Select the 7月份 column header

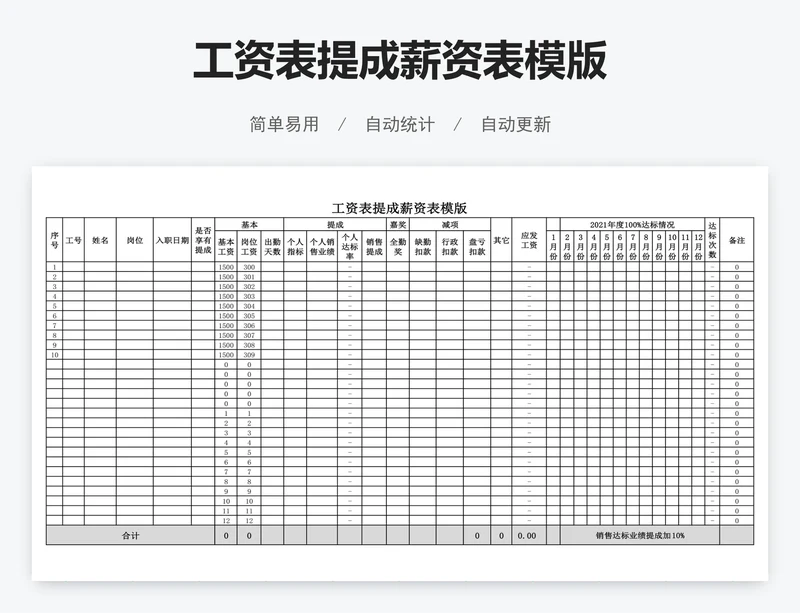coord(633,247)
